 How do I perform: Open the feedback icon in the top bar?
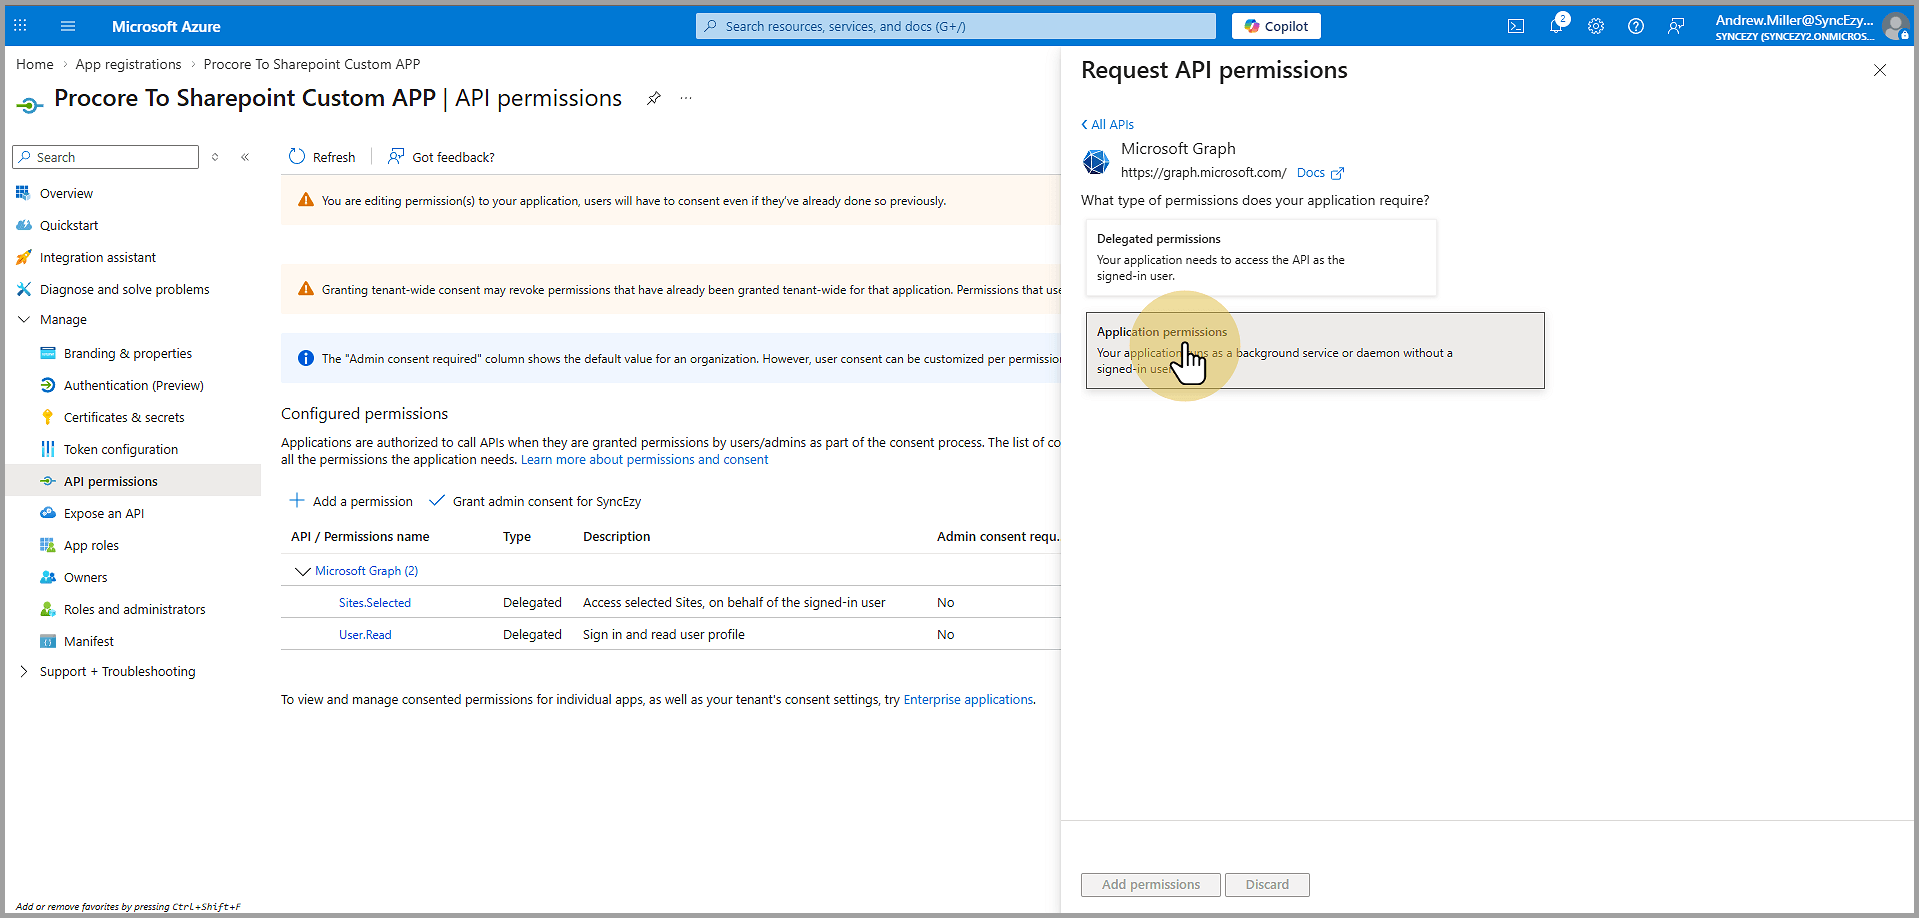[1676, 26]
